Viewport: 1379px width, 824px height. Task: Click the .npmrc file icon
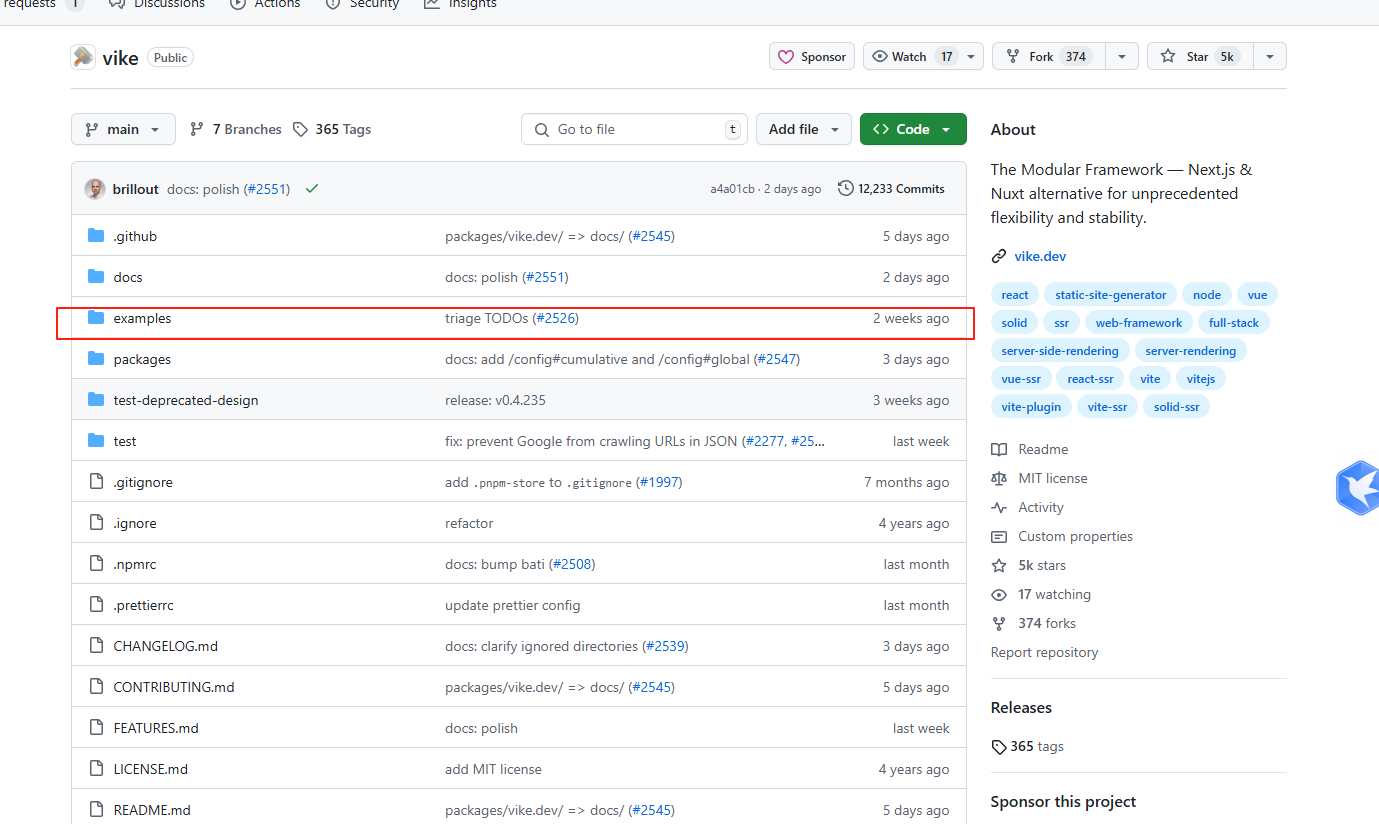(96, 564)
